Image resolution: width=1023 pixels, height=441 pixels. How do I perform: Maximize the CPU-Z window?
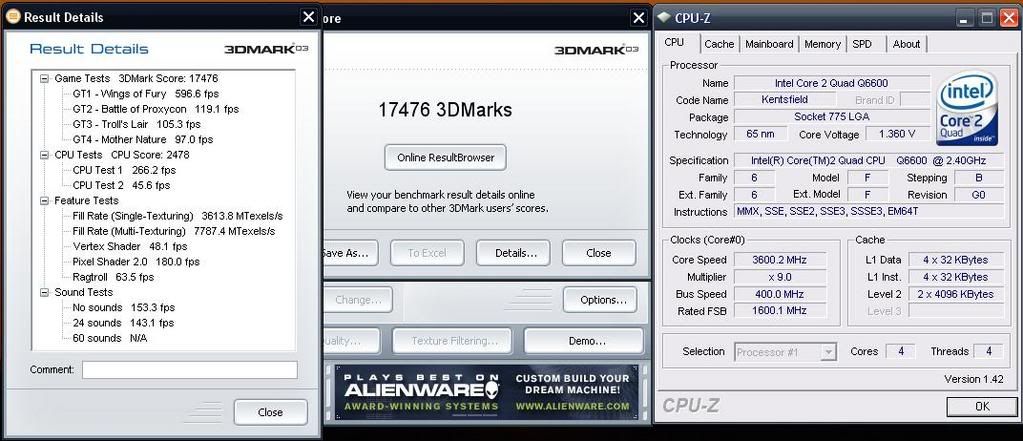[987, 18]
